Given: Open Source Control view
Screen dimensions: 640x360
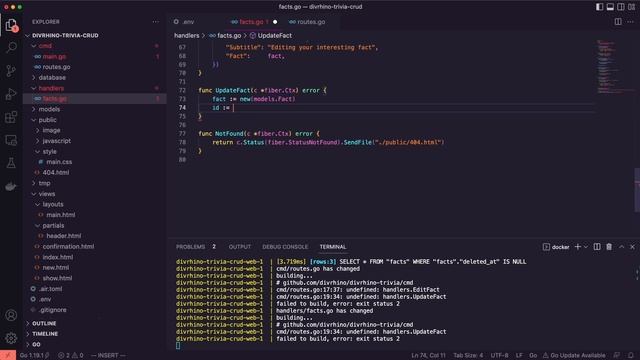Looking at the screenshot, I should click(x=11, y=71).
